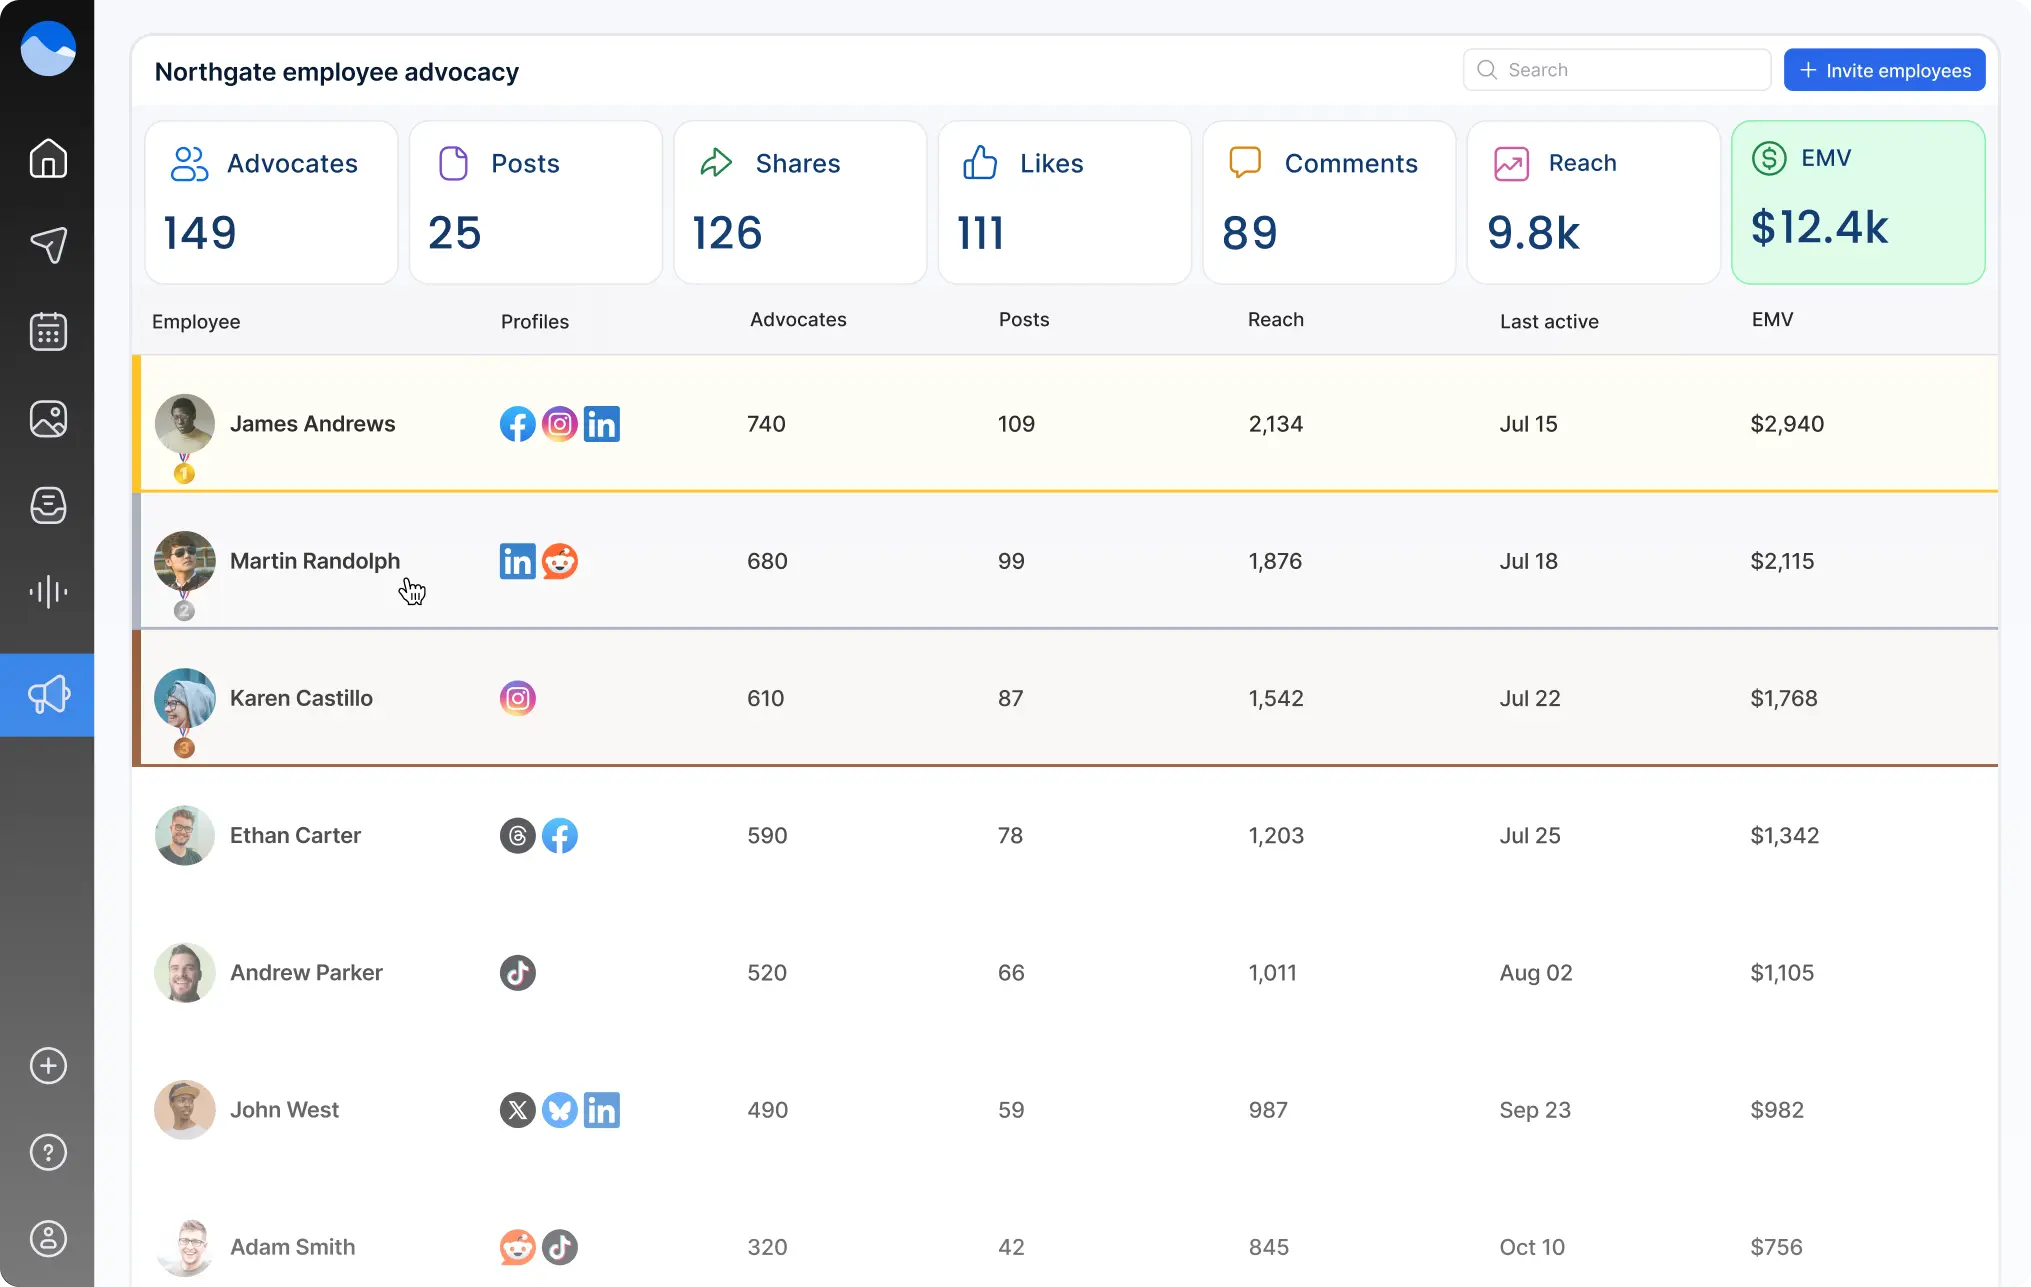Screen dimensions: 2031x1287
Task: Click the highlighted advocacy megaphone icon
Action: tap(47, 694)
